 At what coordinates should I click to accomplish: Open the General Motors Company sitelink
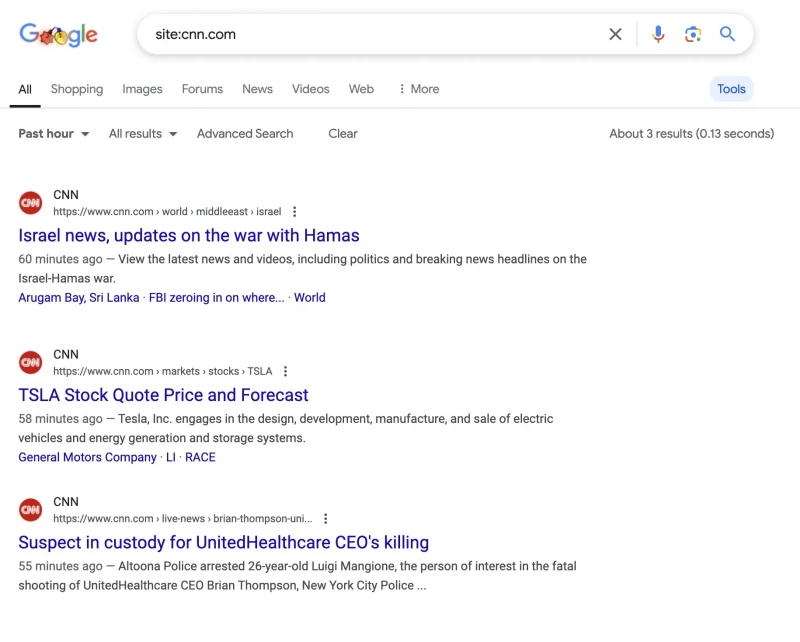coord(87,457)
